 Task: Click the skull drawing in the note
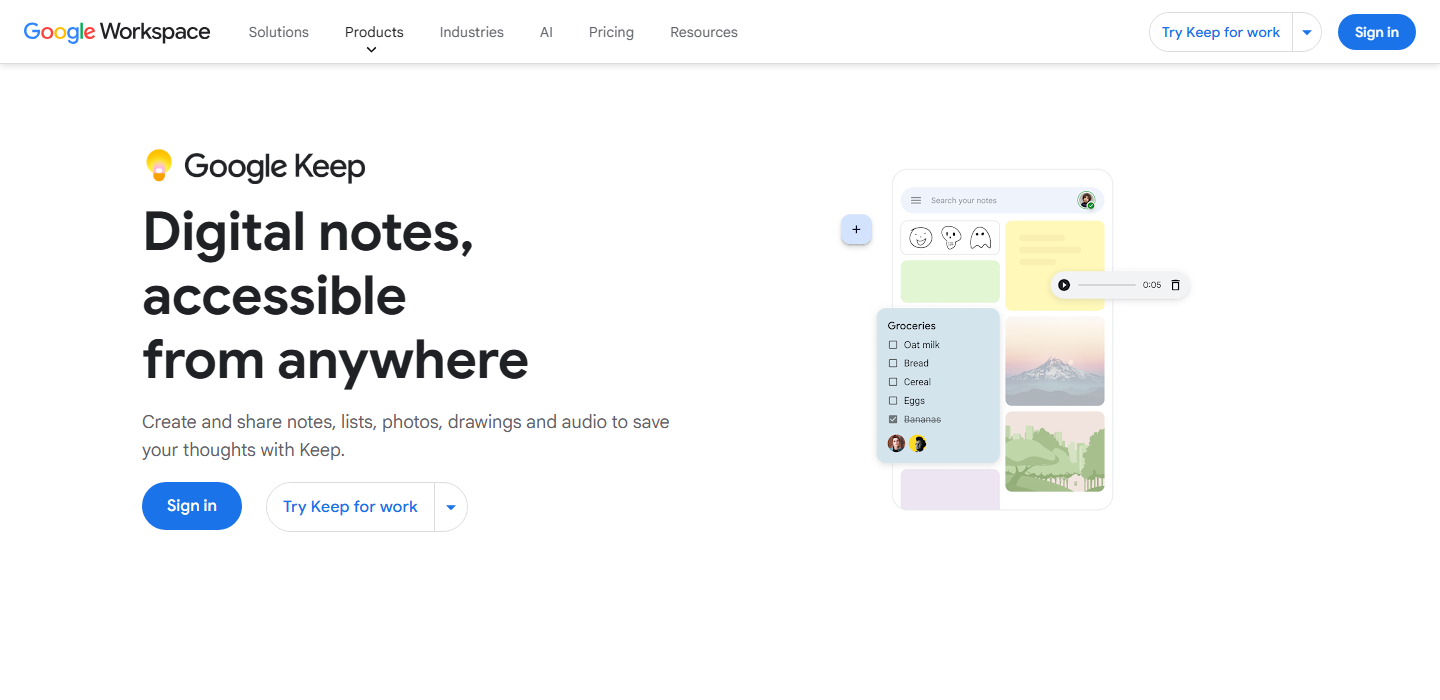(951, 238)
